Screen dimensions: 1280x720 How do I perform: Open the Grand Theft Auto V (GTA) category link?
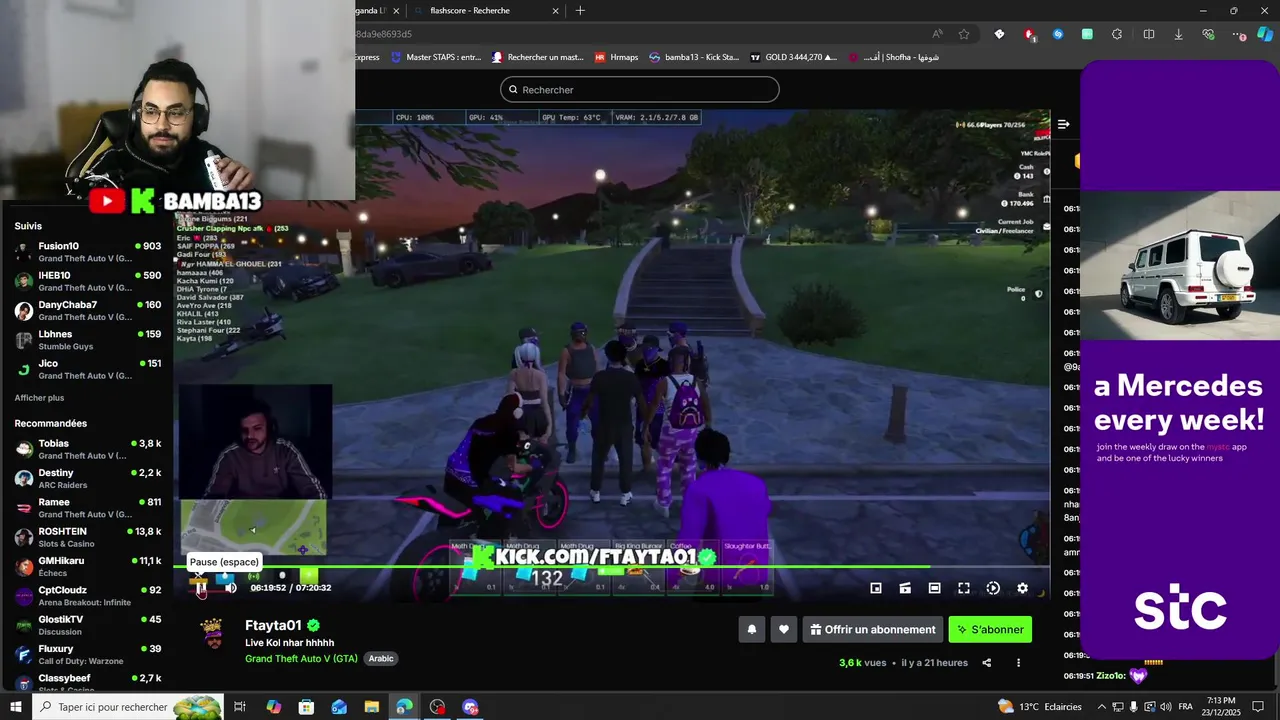301,659
